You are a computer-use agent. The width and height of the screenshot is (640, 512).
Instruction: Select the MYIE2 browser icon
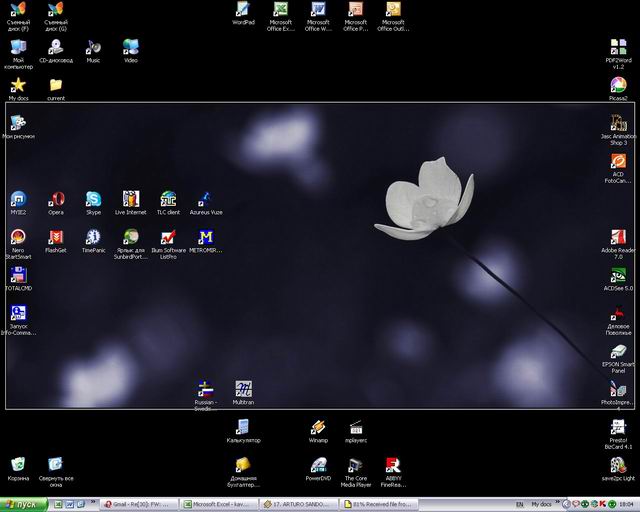18,203
